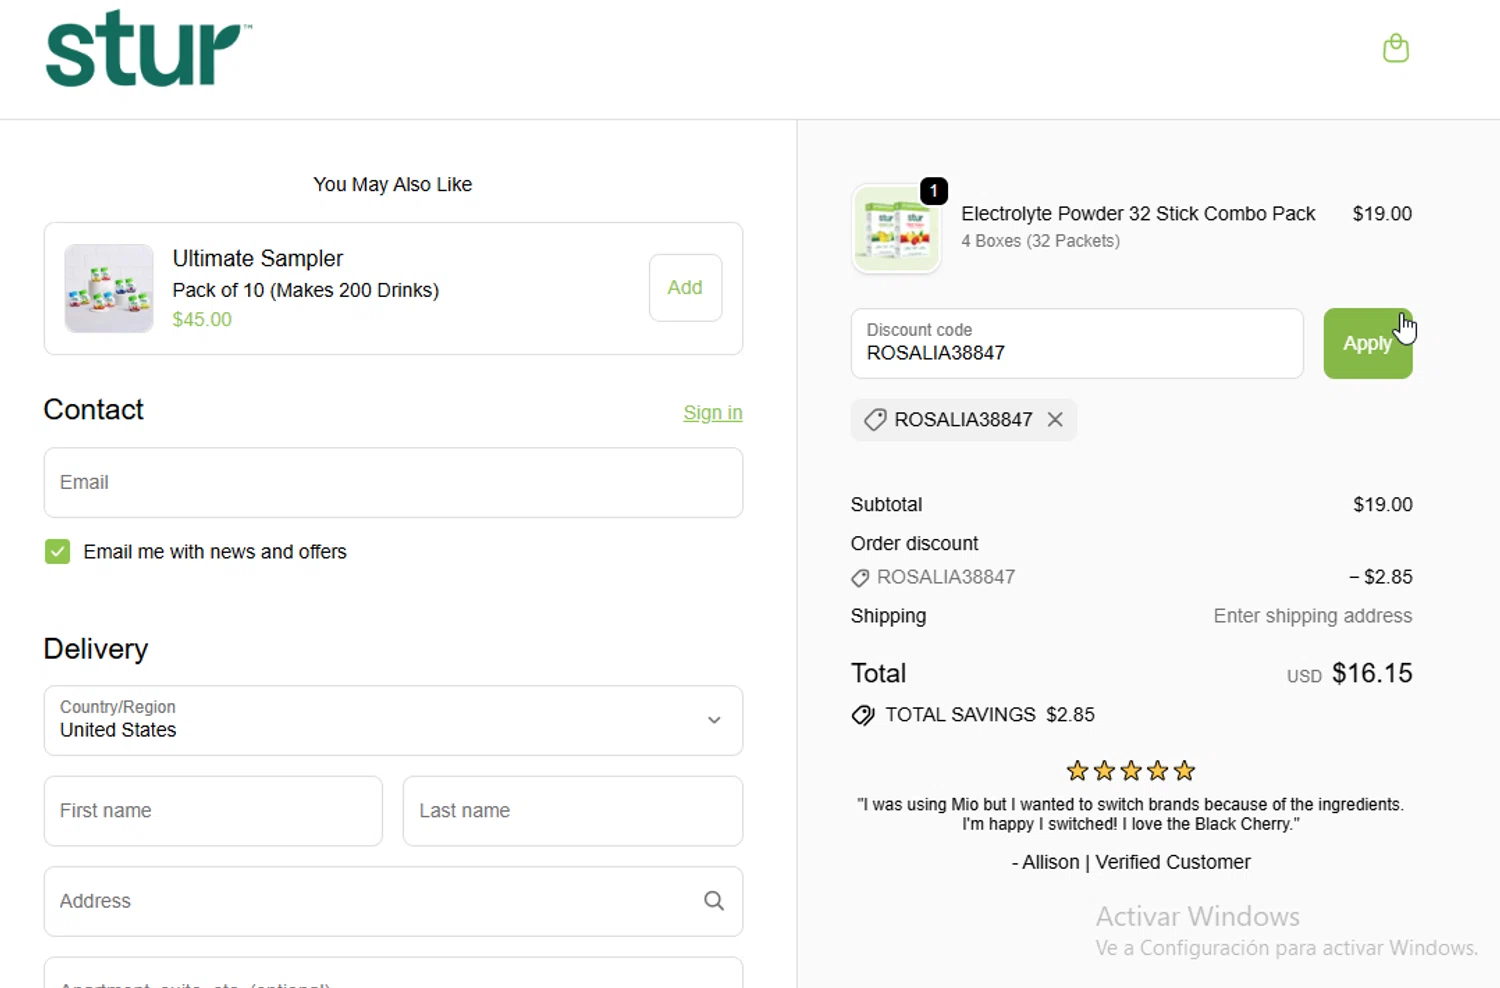Click the tag icon beside Total Savings
Viewport: 1500px width, 988px height.
point(863,715)
